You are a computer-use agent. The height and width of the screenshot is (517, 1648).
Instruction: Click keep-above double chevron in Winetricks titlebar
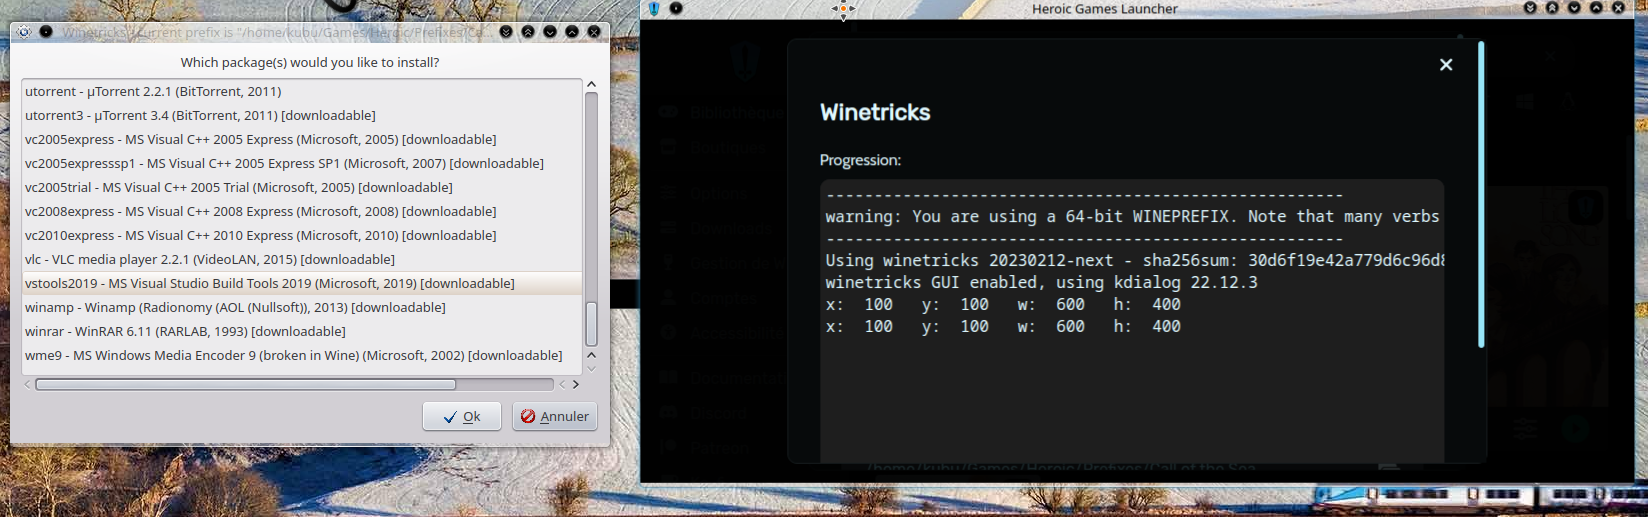(x=528, y=32)
